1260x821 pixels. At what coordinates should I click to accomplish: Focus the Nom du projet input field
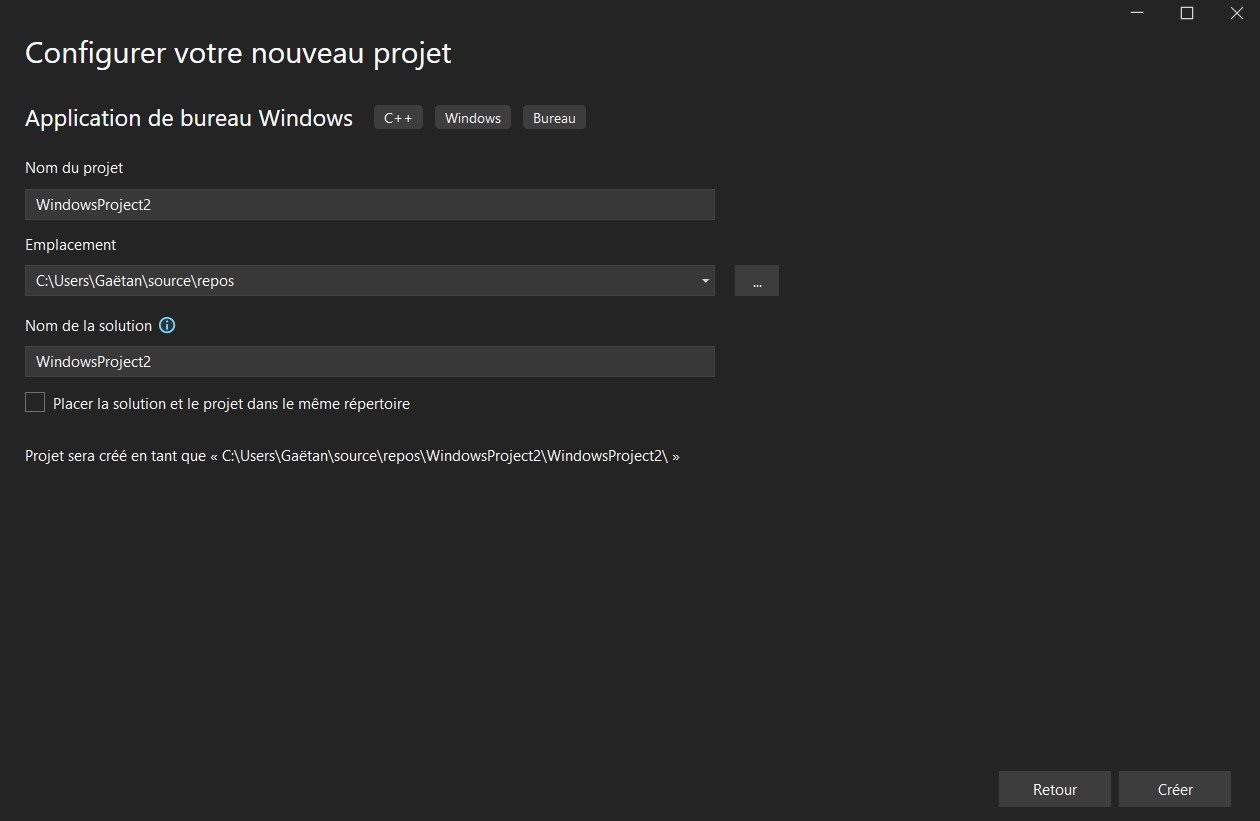point(370,204)
